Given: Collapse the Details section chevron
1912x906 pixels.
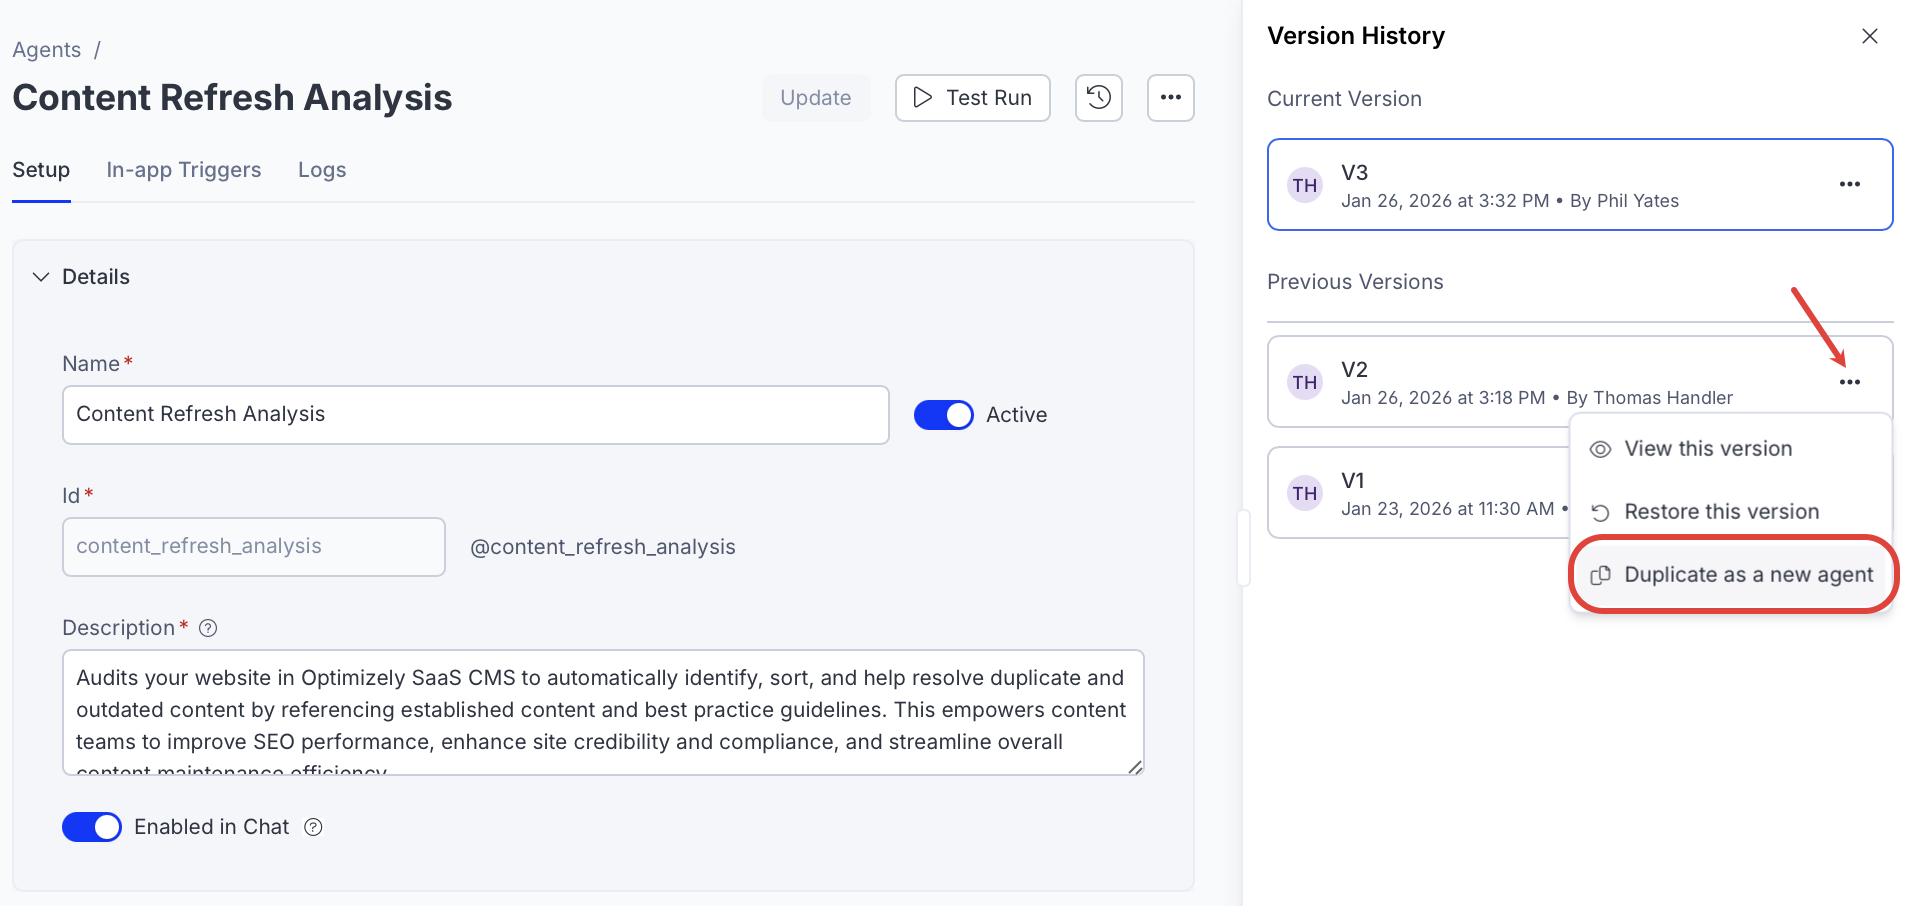Looking at the screenshot, I should (x=41, y=277).
